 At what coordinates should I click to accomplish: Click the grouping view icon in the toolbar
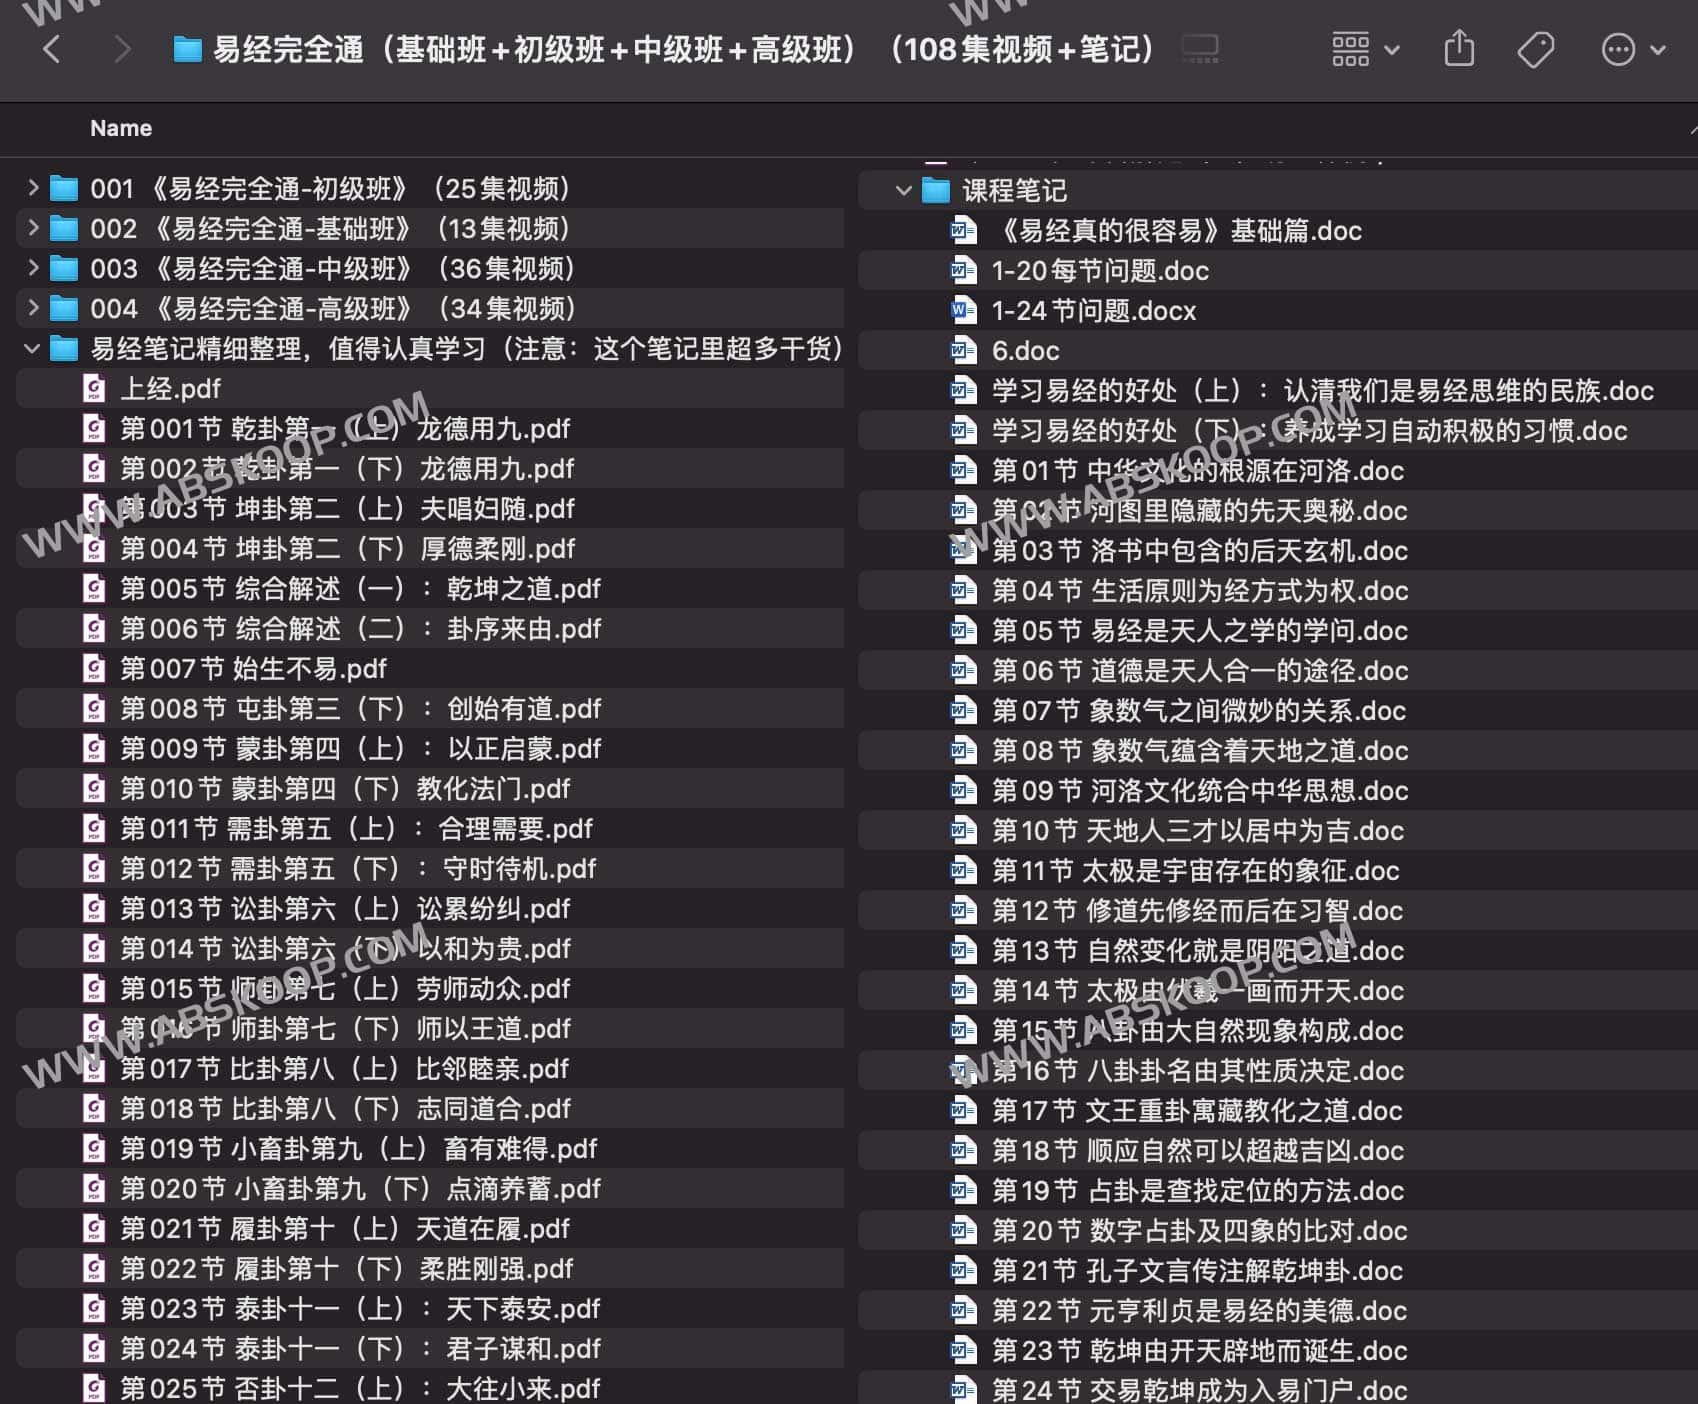coord(1350,48)
